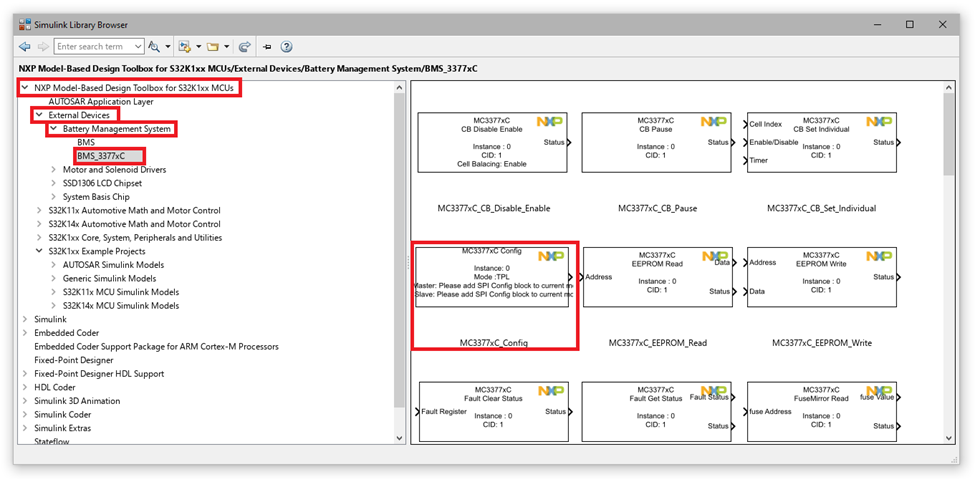The width and height of the screenshot is (975, 482).
Task: Collapse Battery Management System node
Action: [x=53, y=129]
